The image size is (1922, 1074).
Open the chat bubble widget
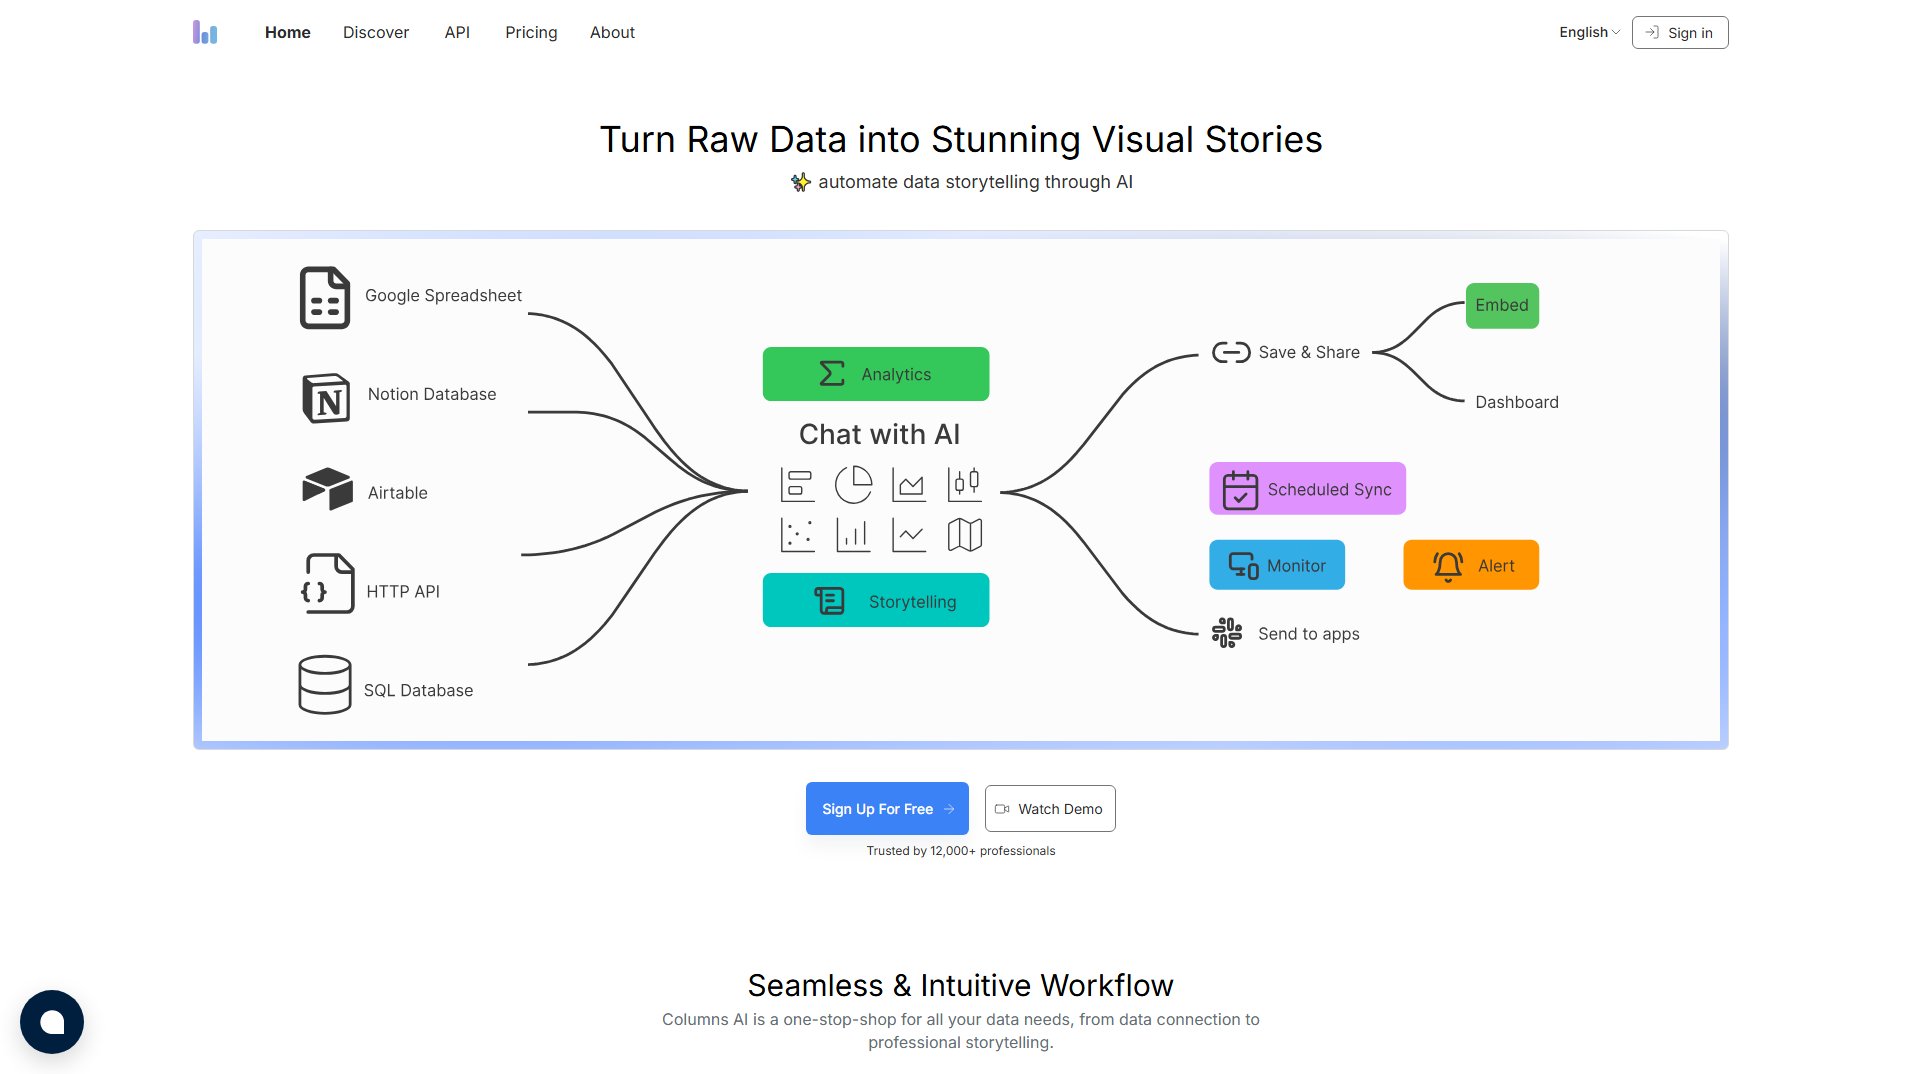point(51,1021)
